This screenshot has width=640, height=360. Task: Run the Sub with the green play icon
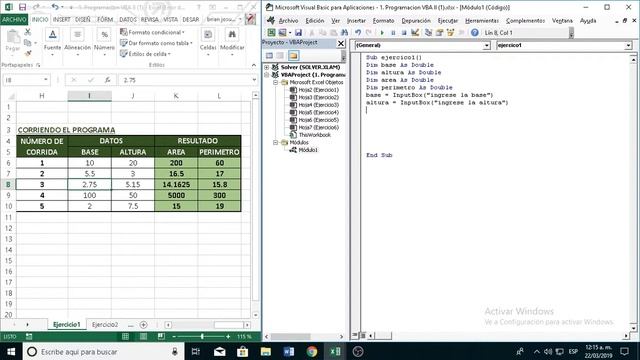click(382, 33)
